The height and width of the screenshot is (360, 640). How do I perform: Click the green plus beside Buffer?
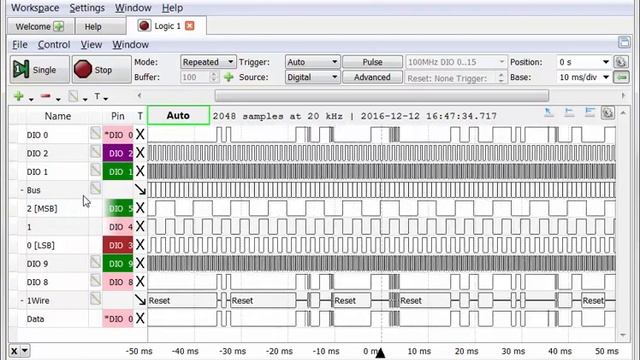click(x=229, y=77)
